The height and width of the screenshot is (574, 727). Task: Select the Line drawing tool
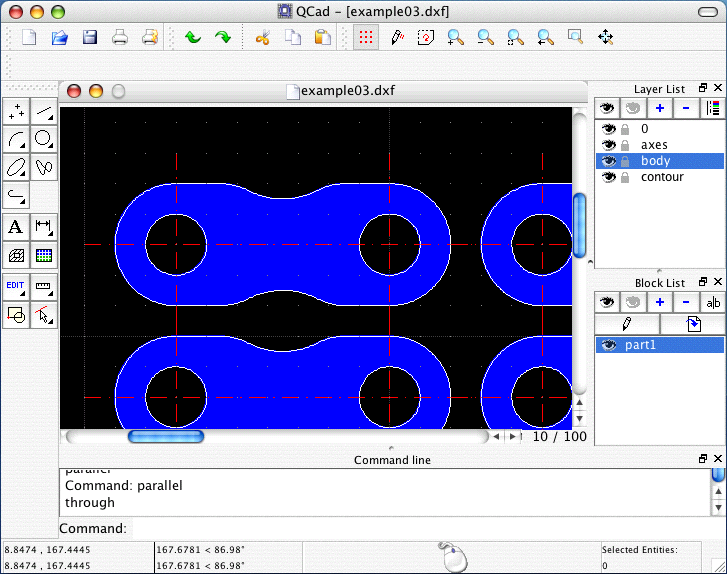pos(44,112)
